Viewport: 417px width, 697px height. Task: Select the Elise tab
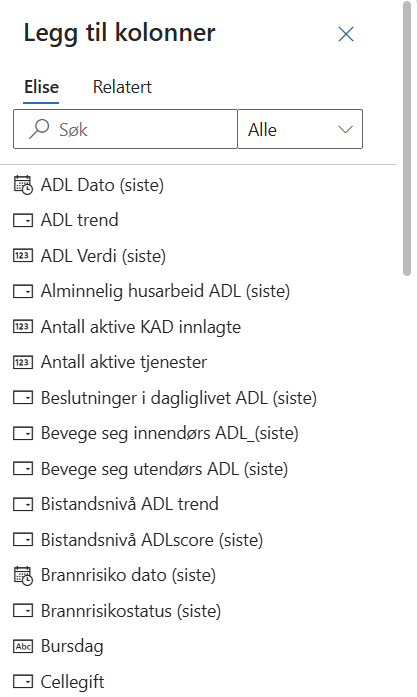(x=41, y=87)
